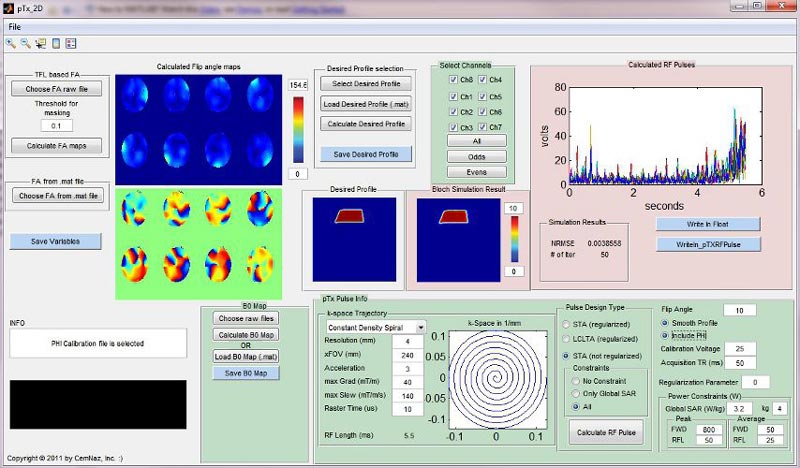The height and width of the screenshot is (468, 800).
Task: Click the pTx_2D window title icon
Action: (x=9, y=7)
